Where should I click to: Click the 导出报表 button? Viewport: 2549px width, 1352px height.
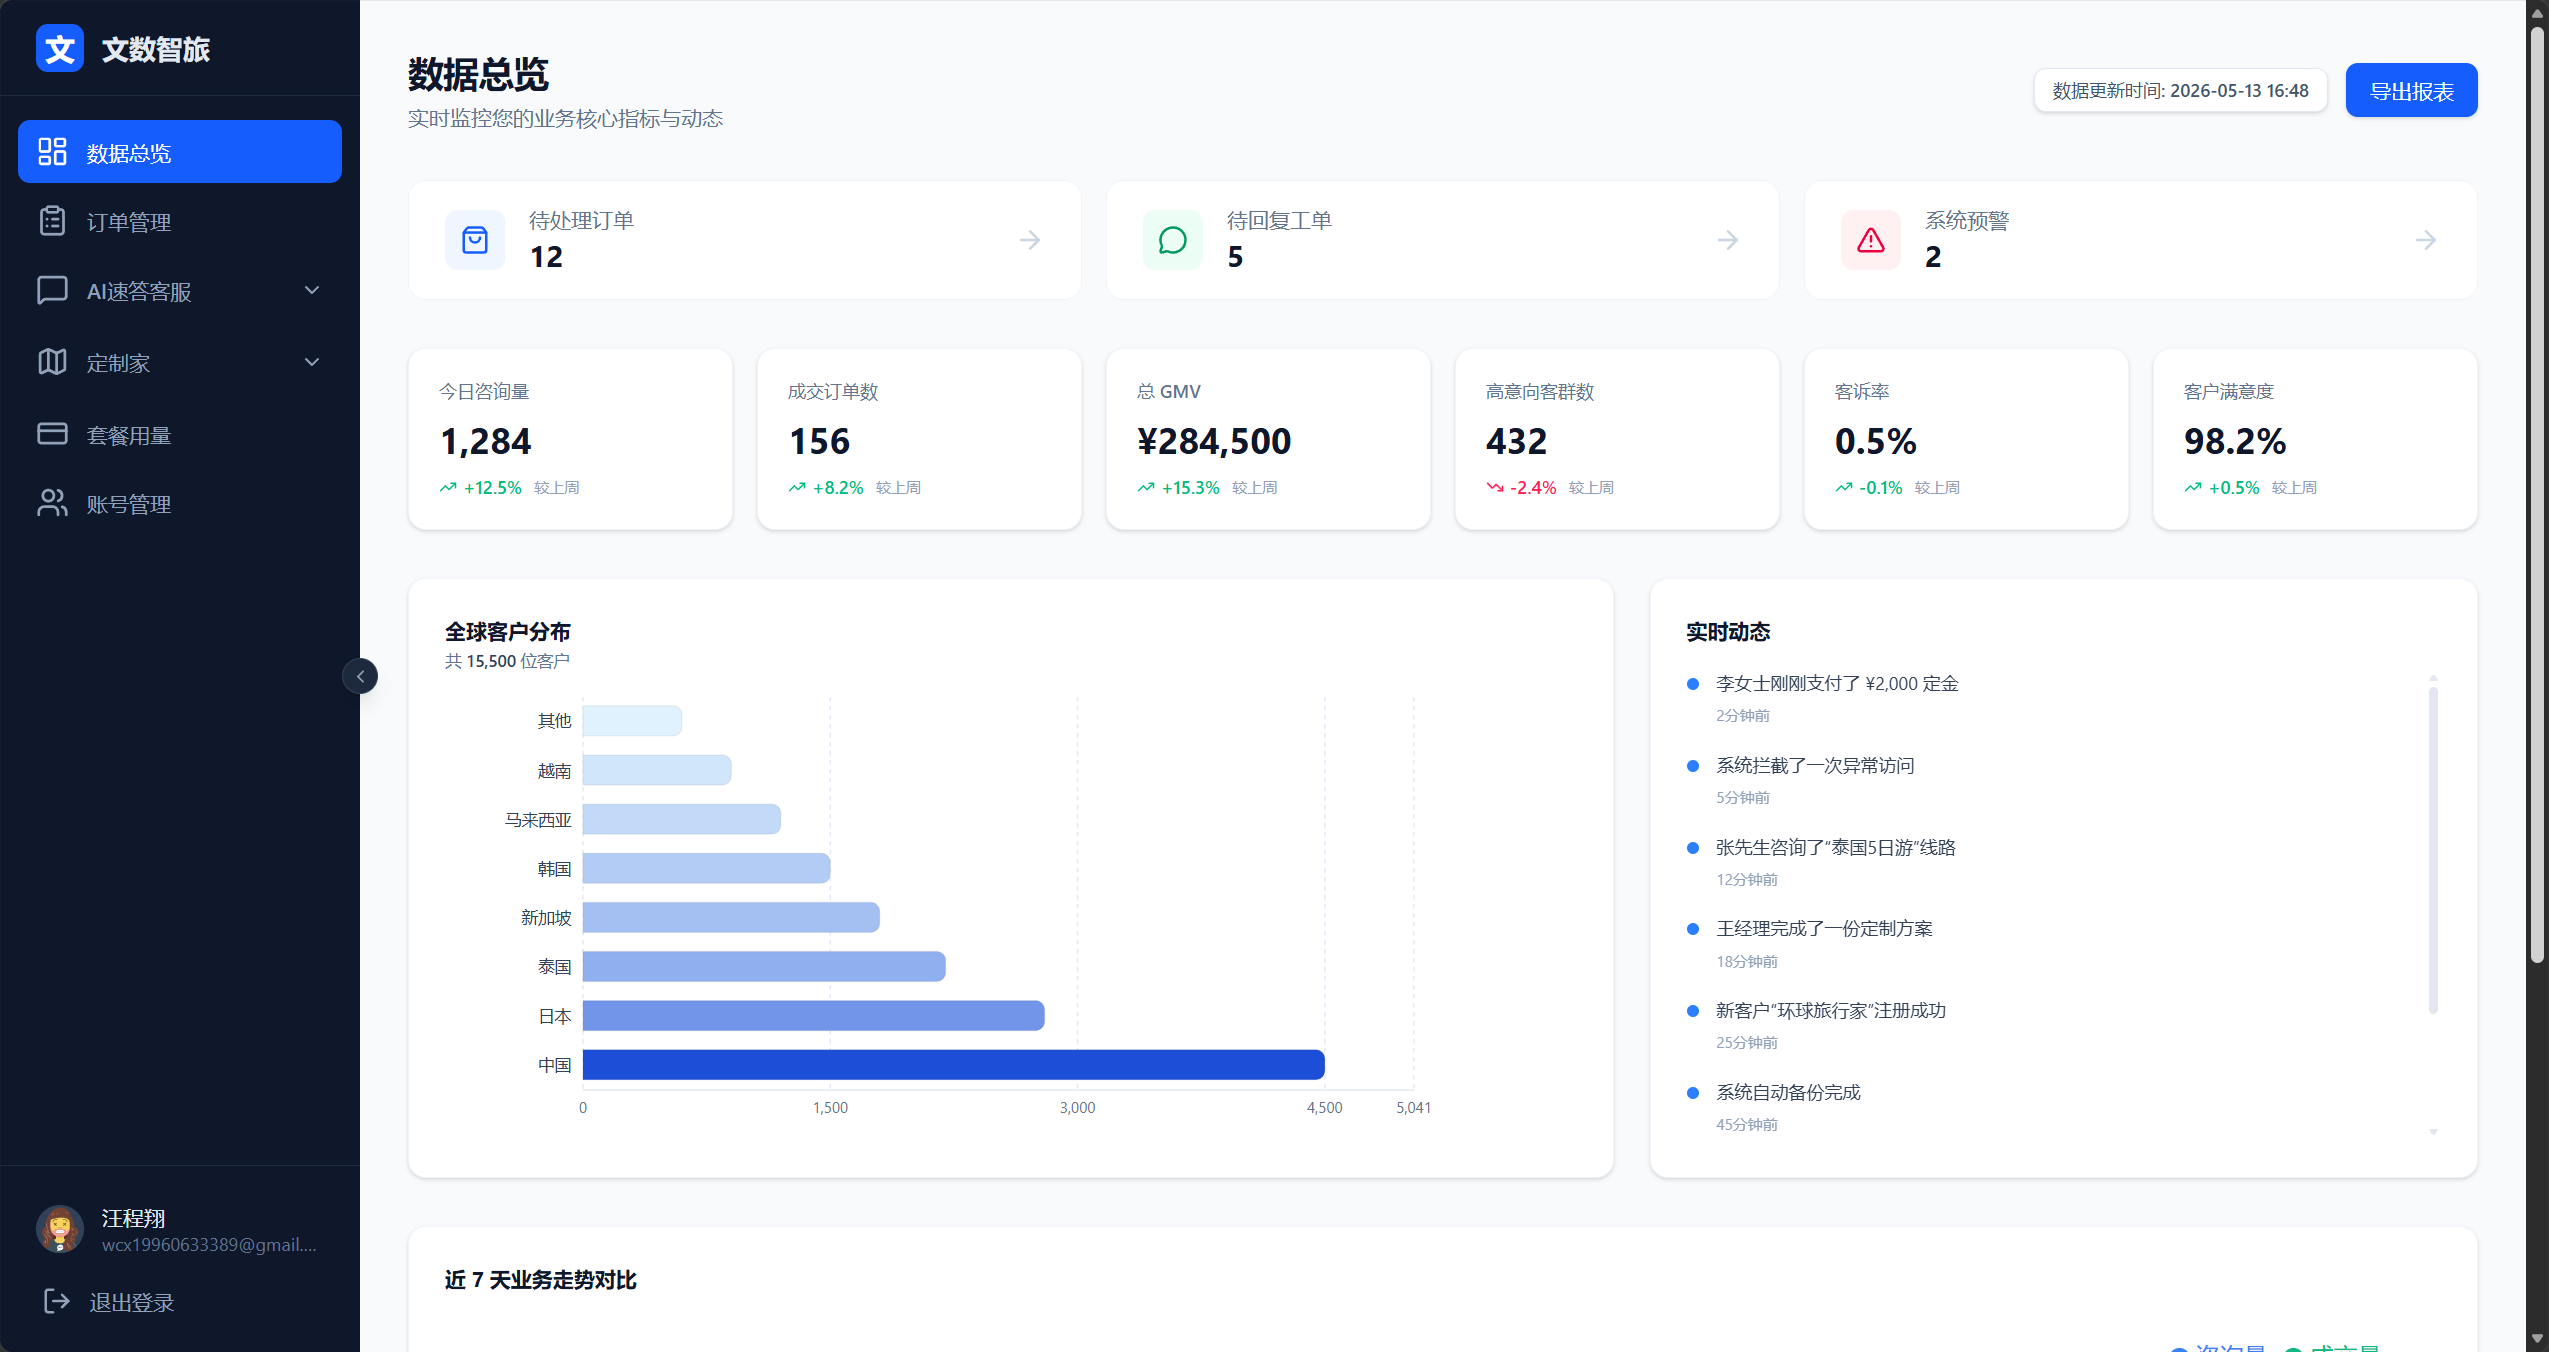point(2411,90)
